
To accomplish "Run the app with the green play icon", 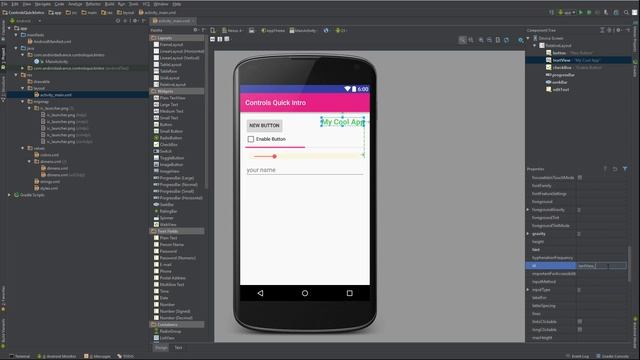I will click(581, 13).
